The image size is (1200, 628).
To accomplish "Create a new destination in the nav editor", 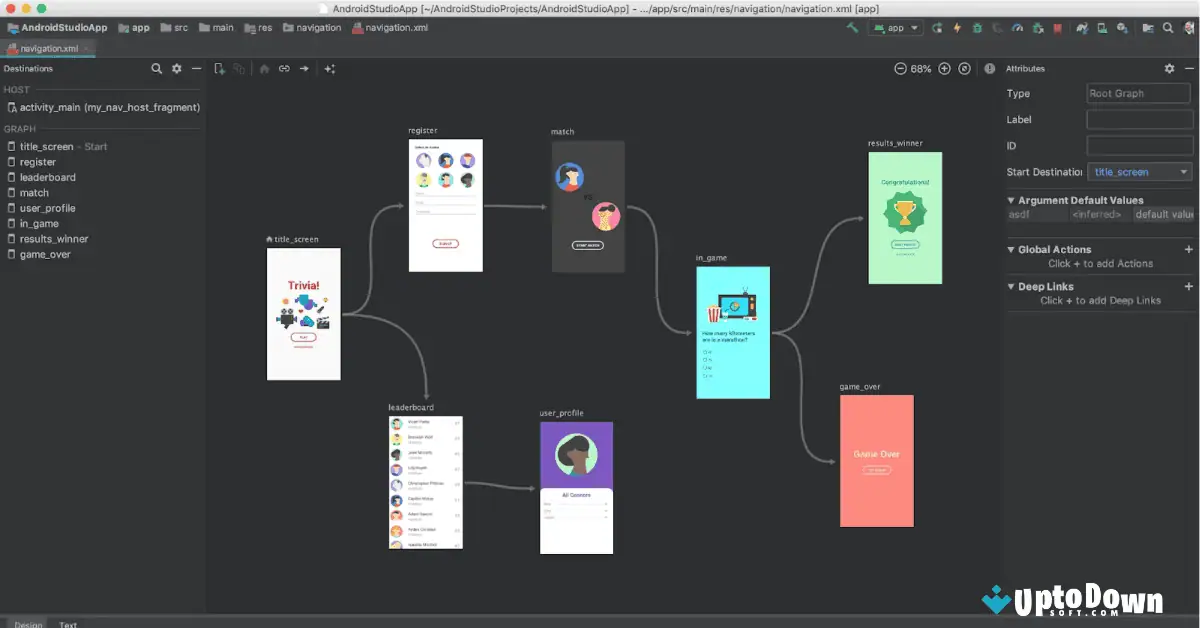I will [217, 68].
